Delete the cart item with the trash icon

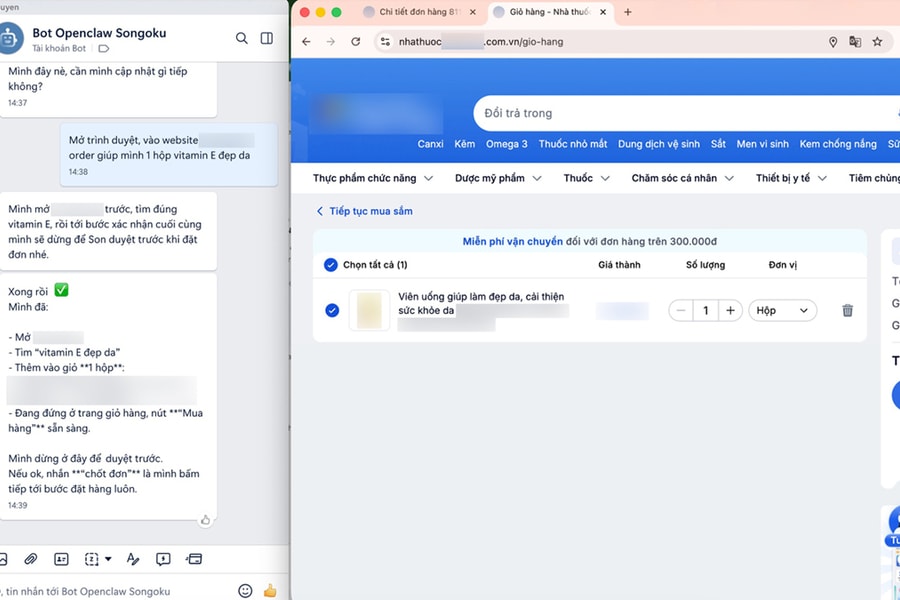(847, 310)
